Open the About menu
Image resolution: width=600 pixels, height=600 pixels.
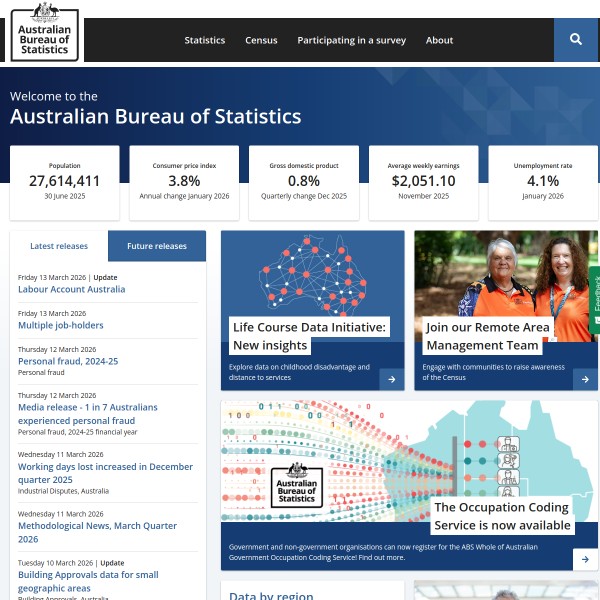439,41
